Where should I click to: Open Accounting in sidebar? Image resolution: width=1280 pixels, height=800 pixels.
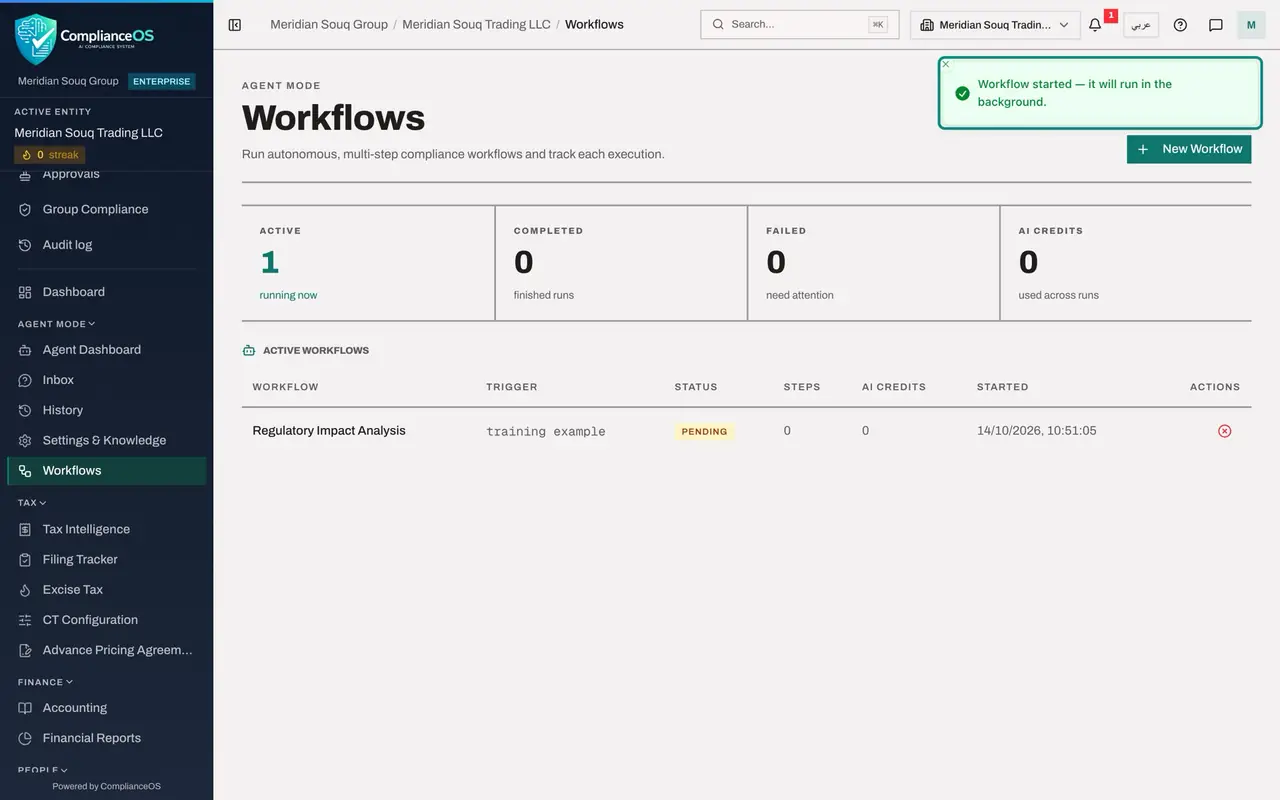107,708
